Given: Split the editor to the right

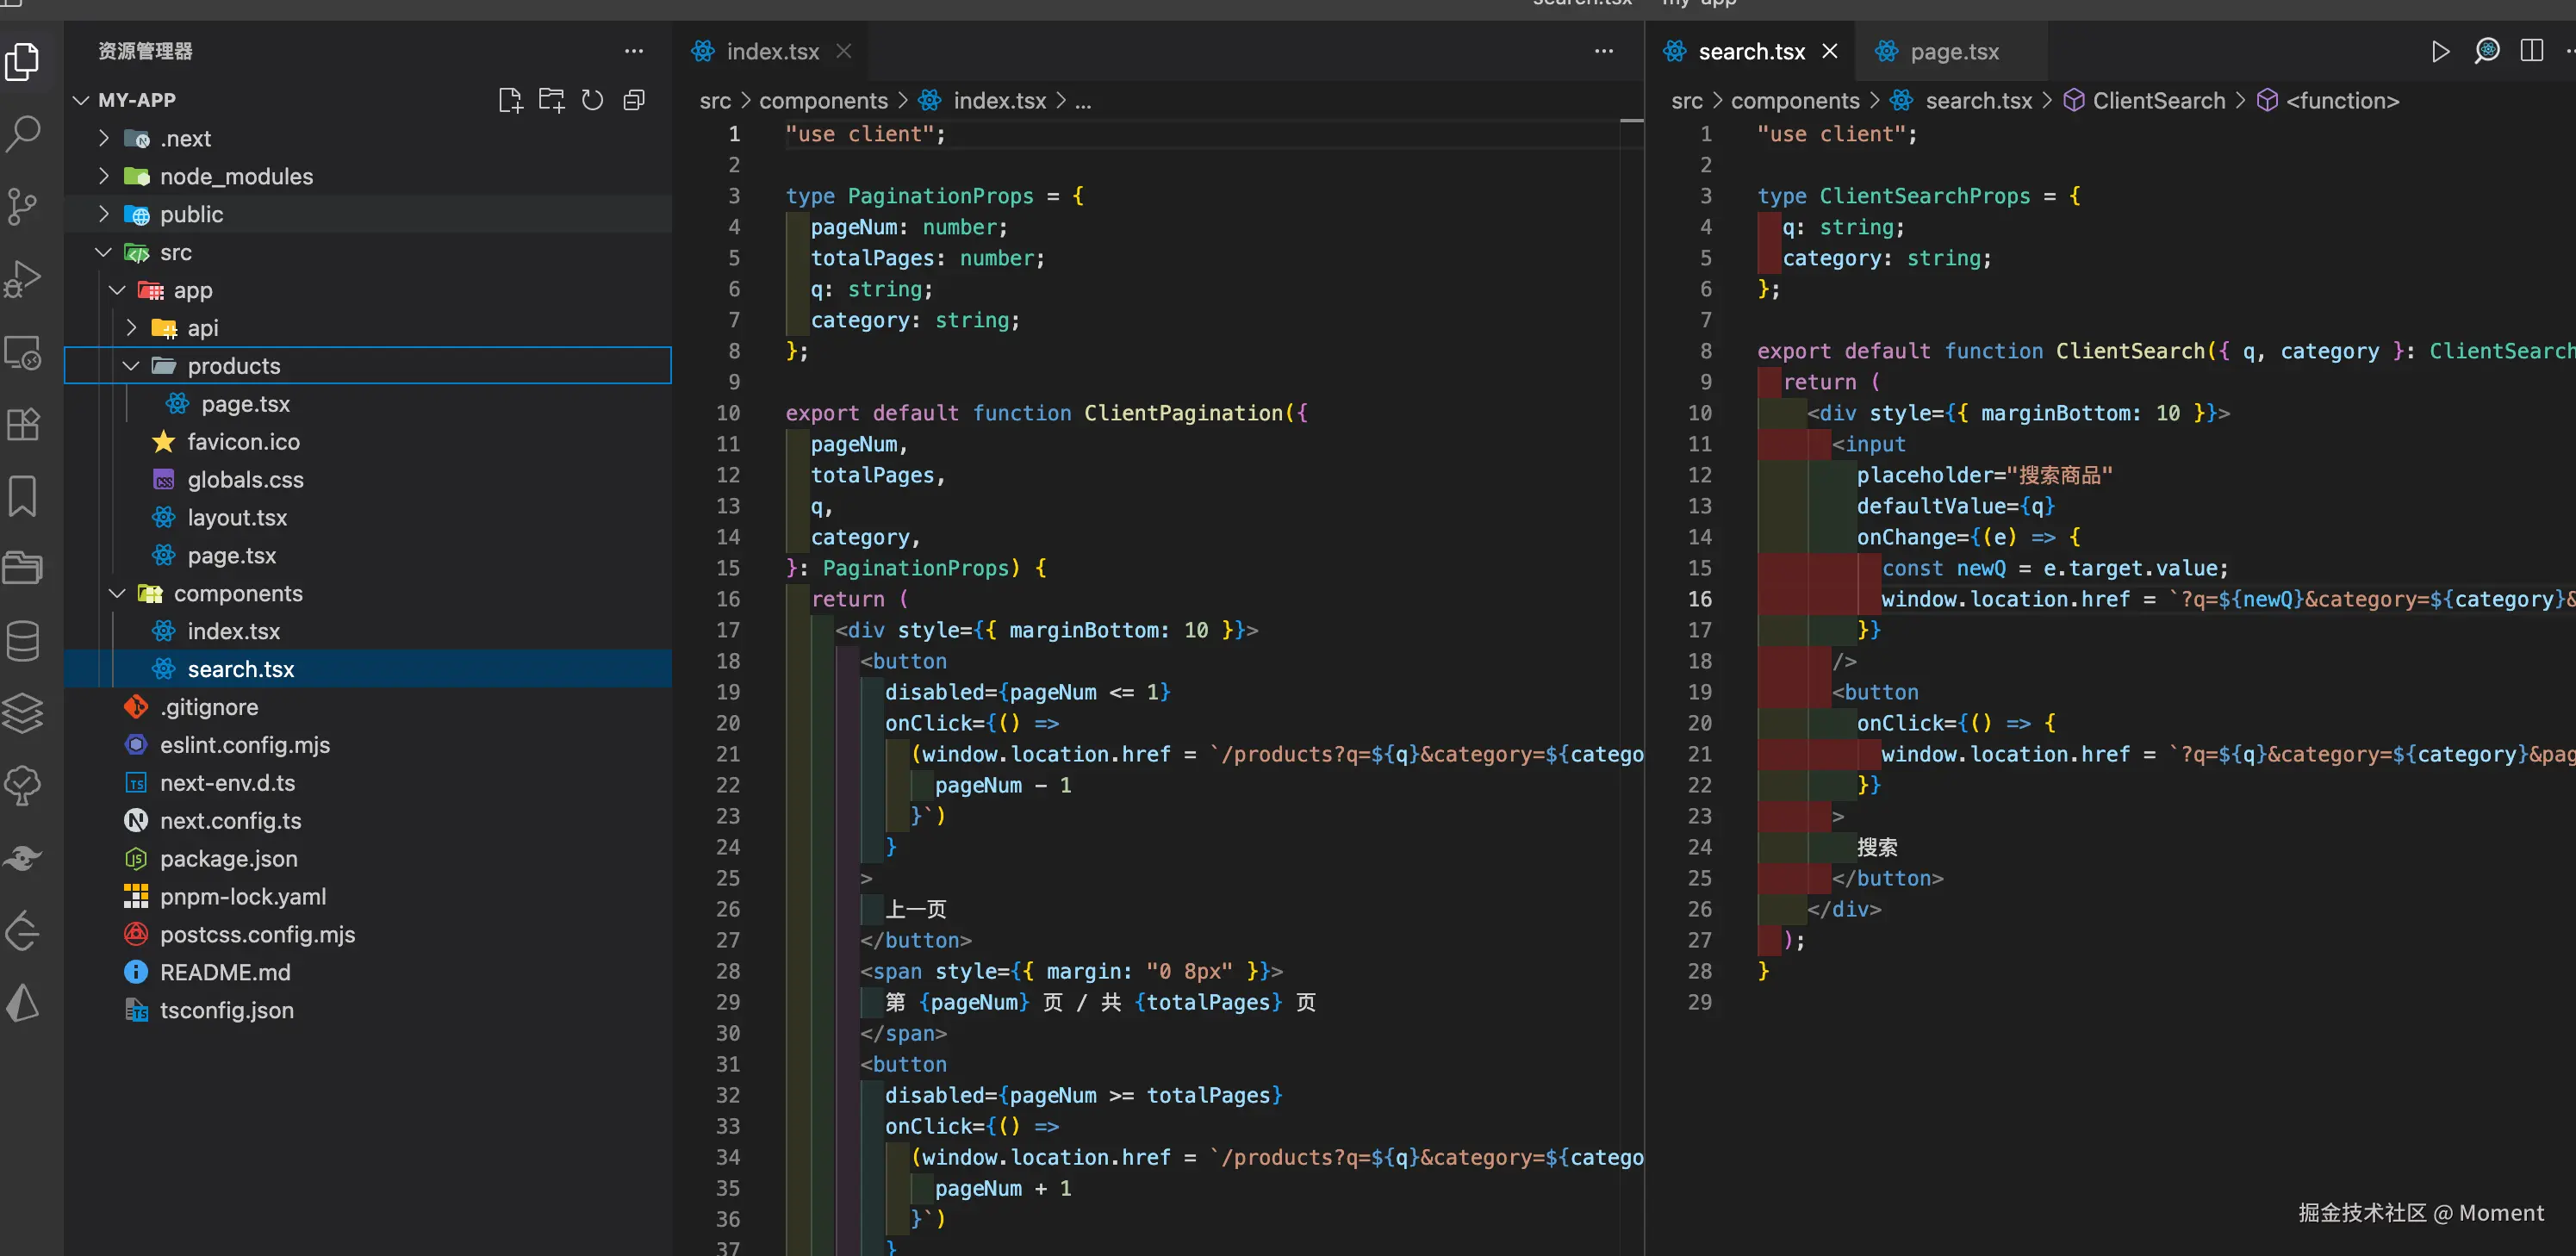Looking at the screenshot, I should coord(2531,51).
